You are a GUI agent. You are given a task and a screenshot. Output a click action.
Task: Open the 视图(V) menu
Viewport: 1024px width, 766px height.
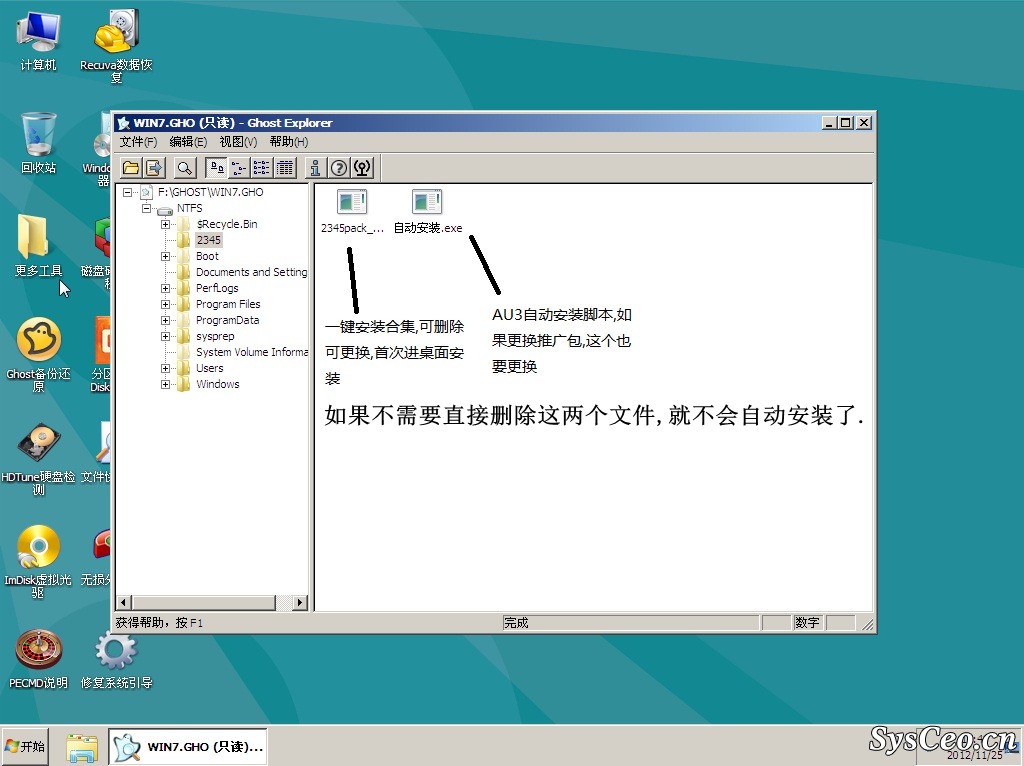click(x=238, y=142)
